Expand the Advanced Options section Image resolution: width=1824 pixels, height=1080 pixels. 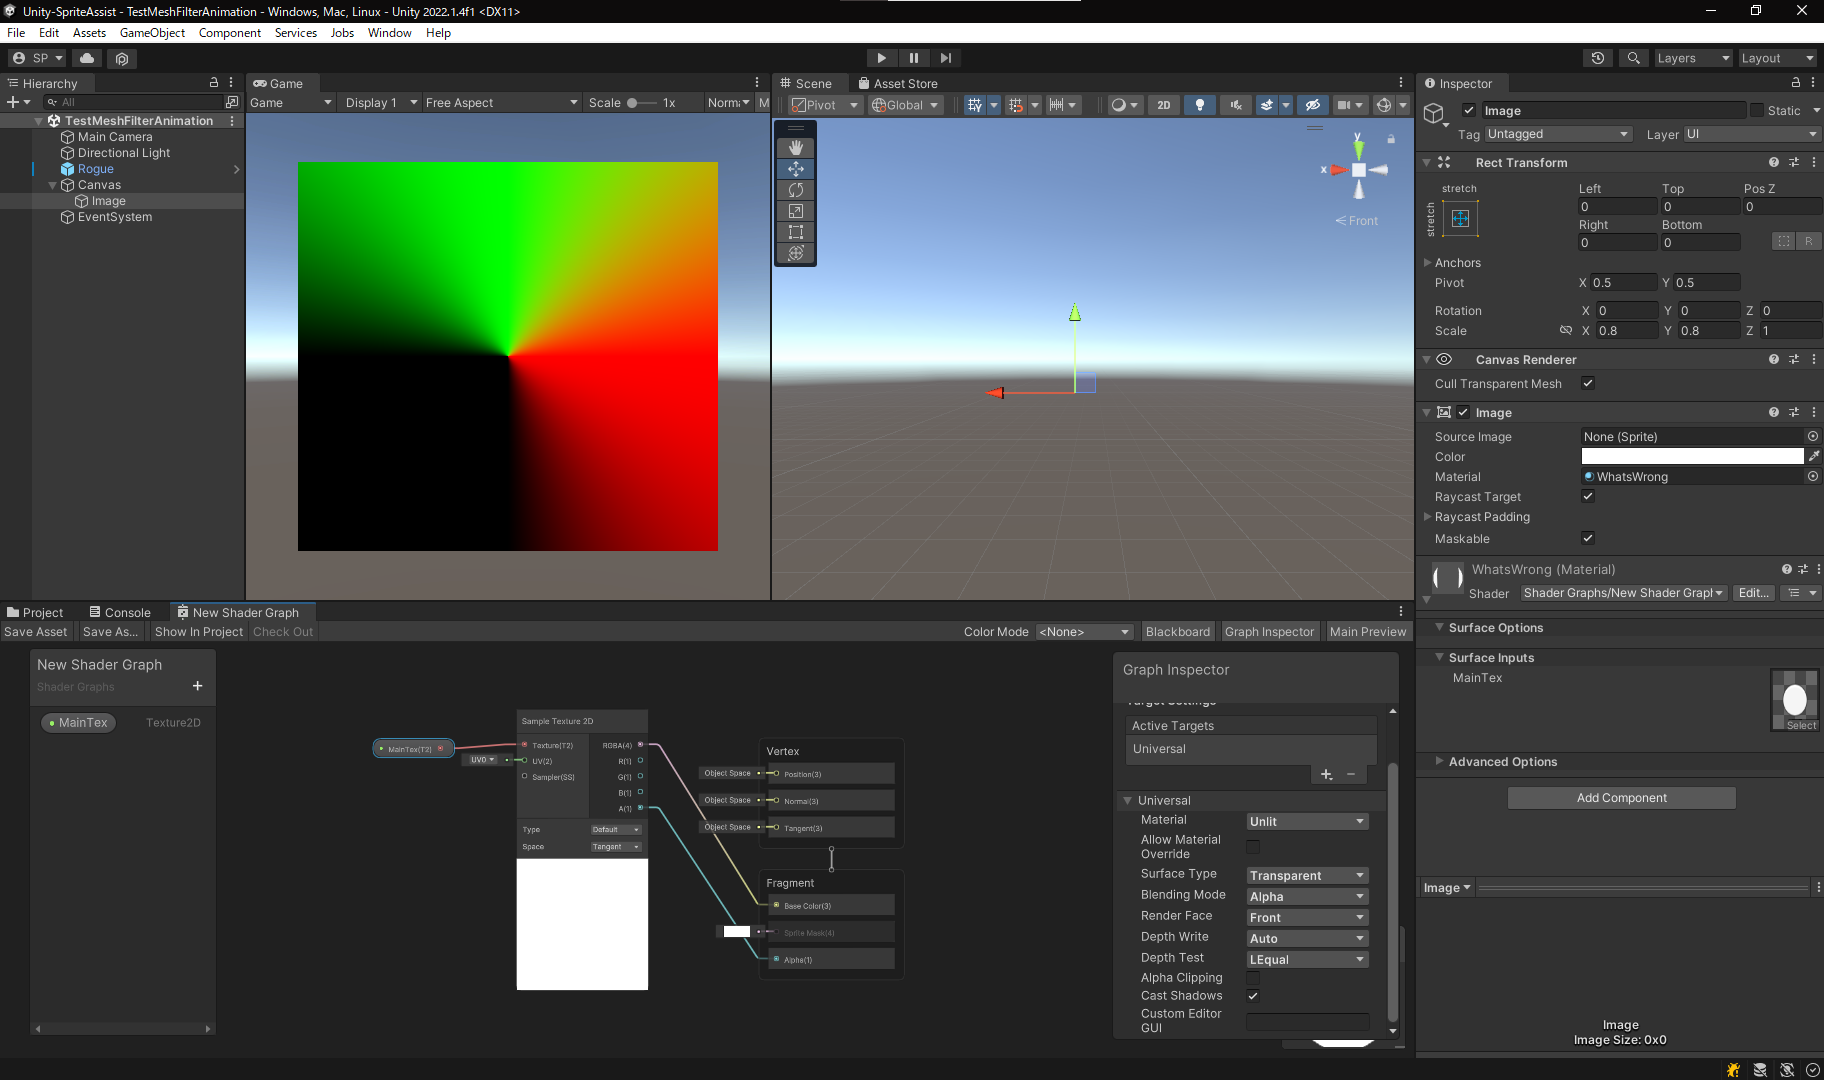[x=1502, y=762]
